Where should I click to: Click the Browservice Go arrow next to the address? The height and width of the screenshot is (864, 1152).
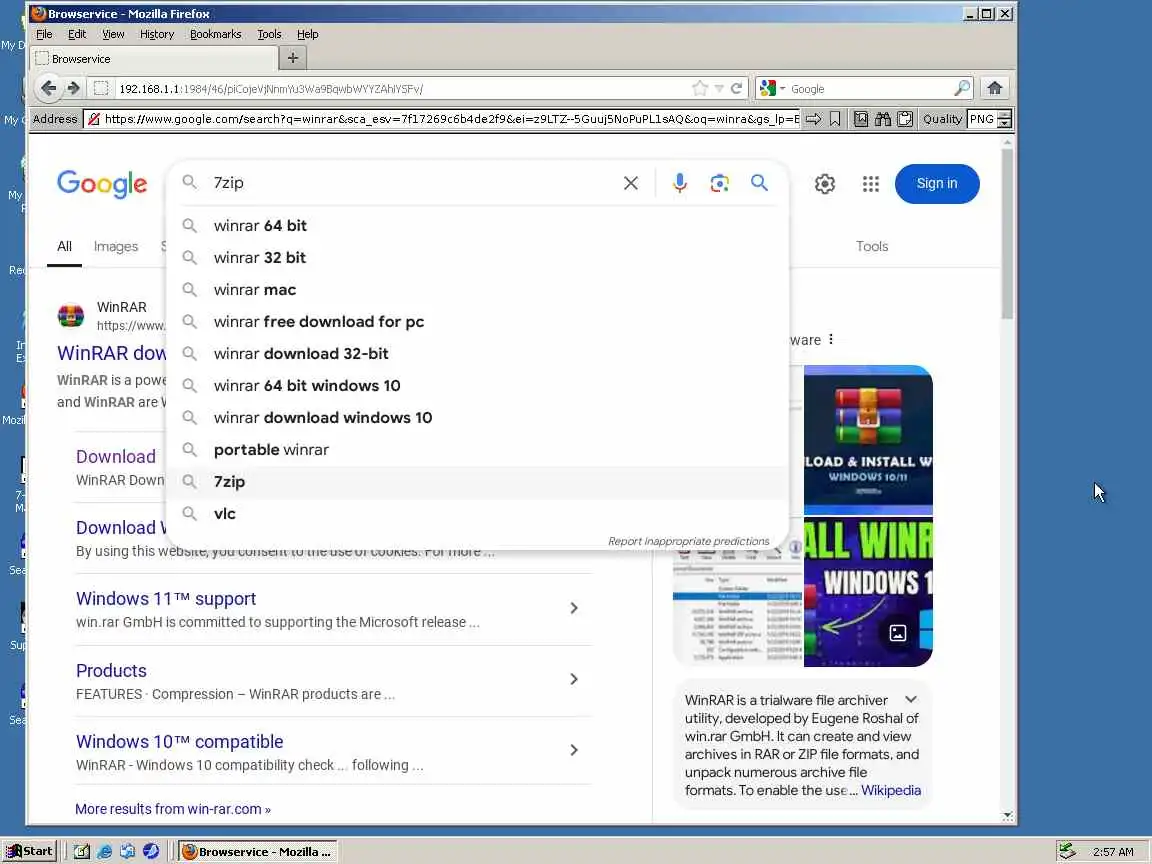point(813,119)
